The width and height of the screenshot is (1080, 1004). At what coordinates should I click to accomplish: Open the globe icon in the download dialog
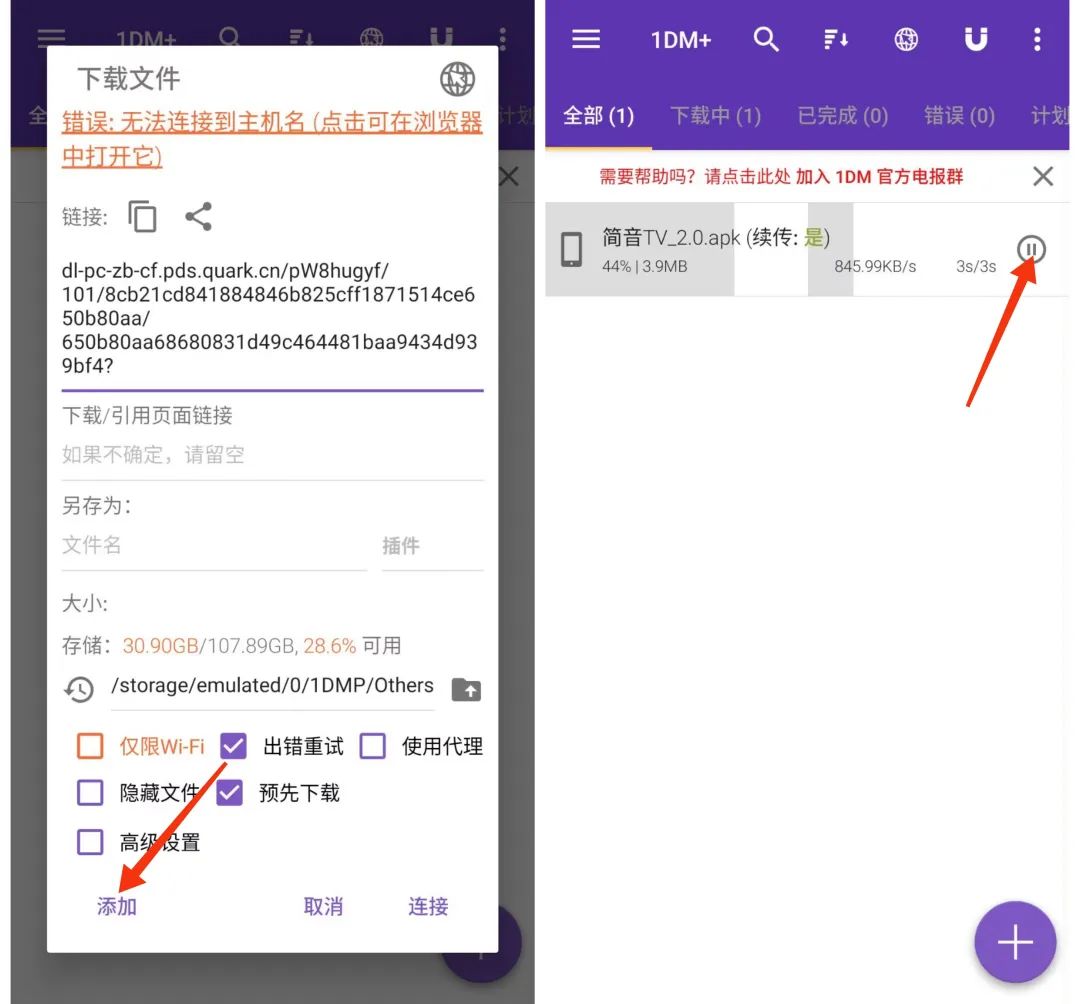458,80
